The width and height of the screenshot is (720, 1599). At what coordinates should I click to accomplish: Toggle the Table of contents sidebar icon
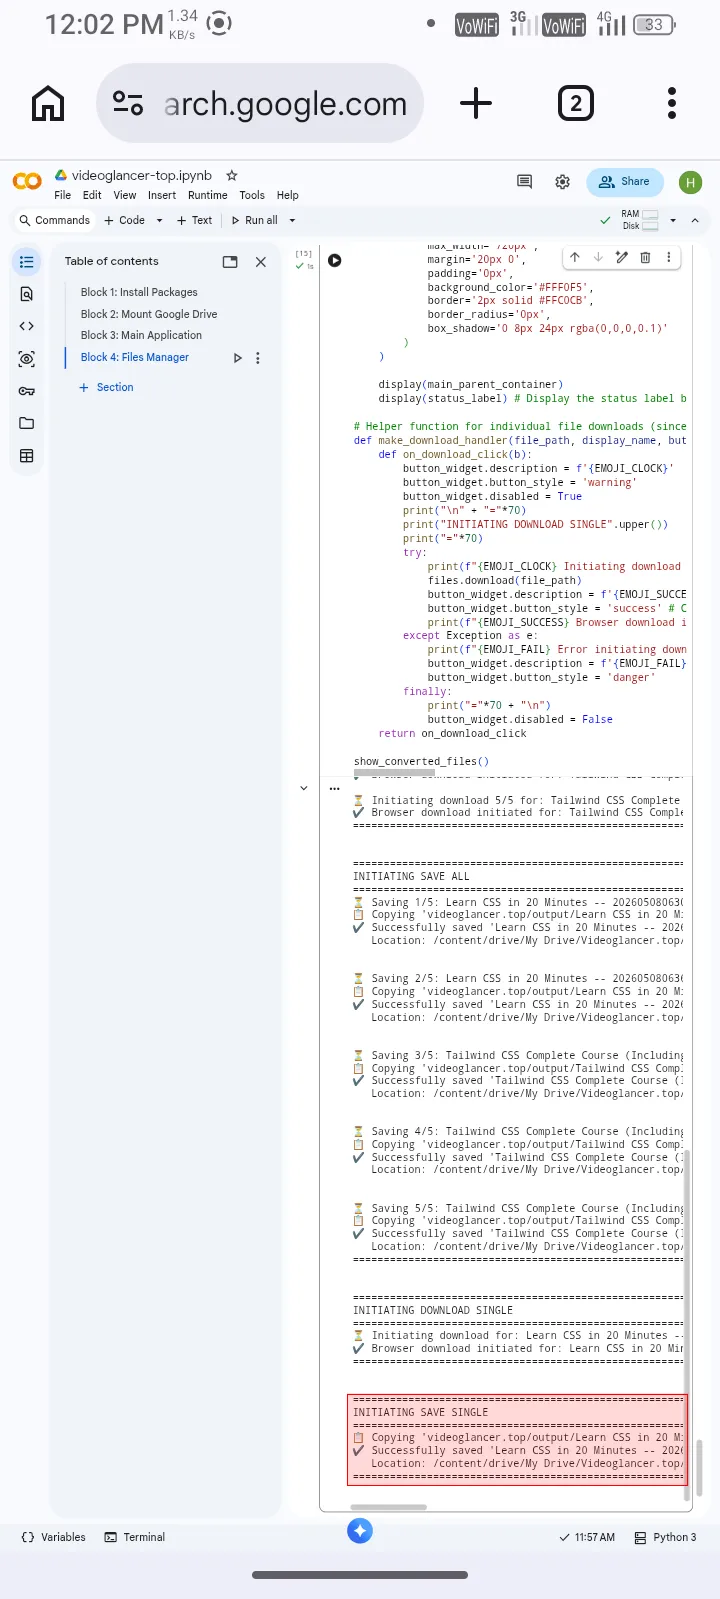coord(26,262)
